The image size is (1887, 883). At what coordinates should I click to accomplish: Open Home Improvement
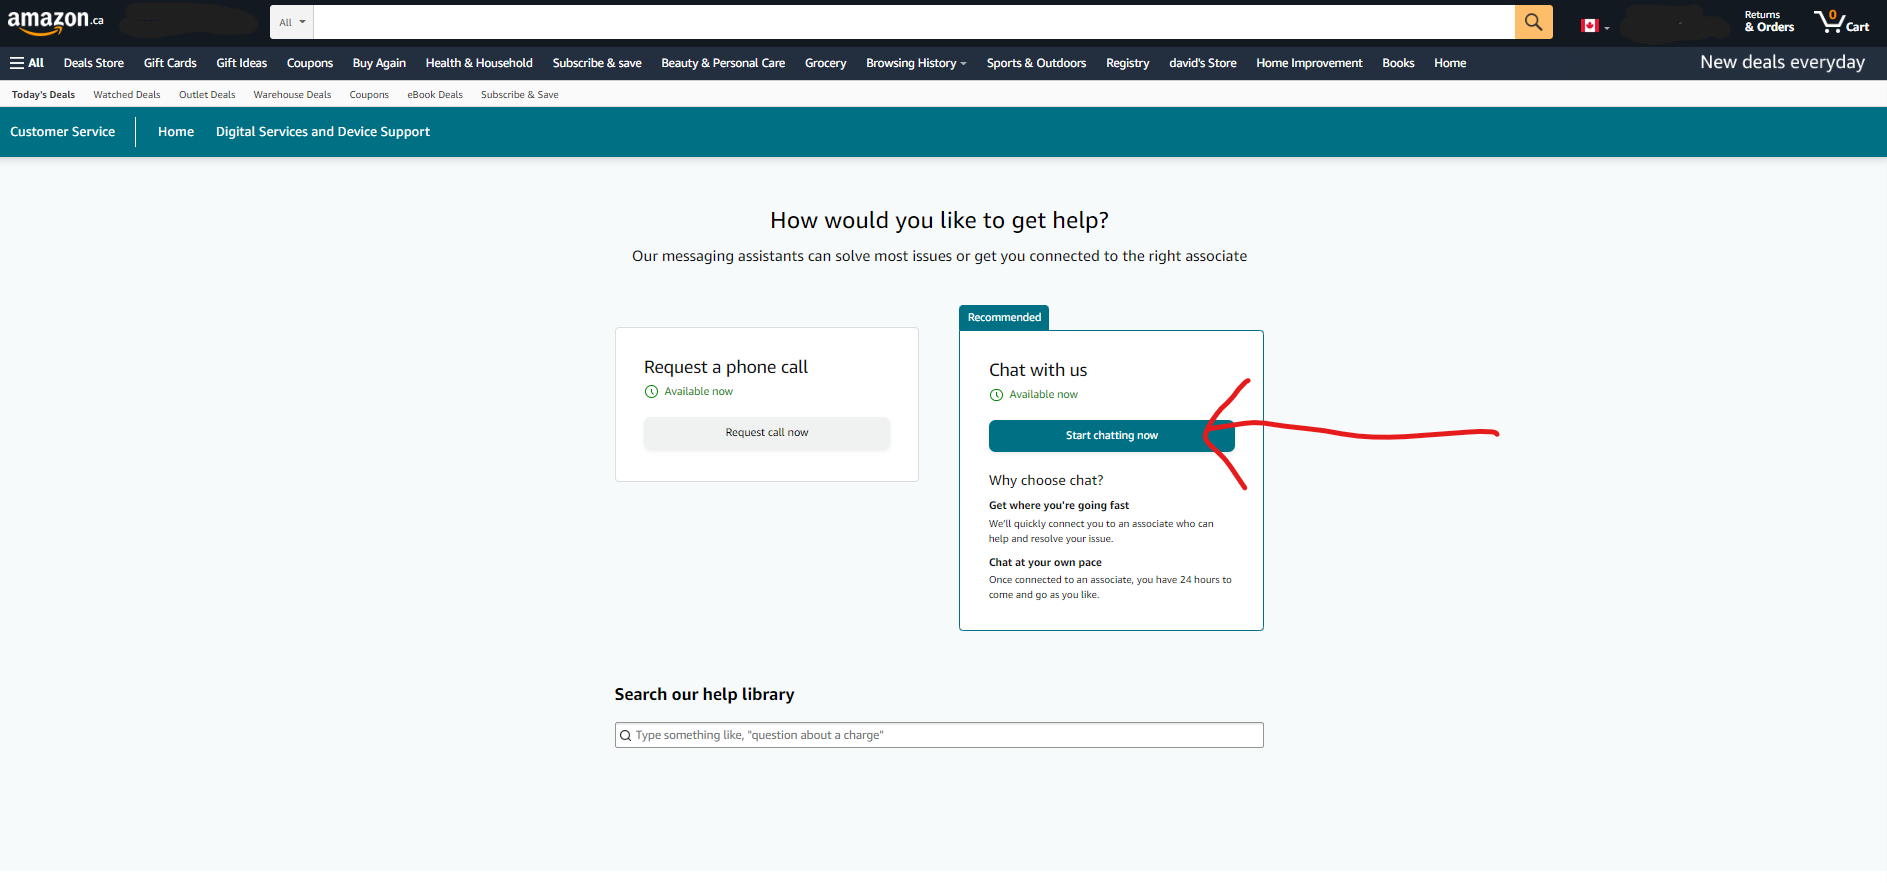coord(1309,63)
